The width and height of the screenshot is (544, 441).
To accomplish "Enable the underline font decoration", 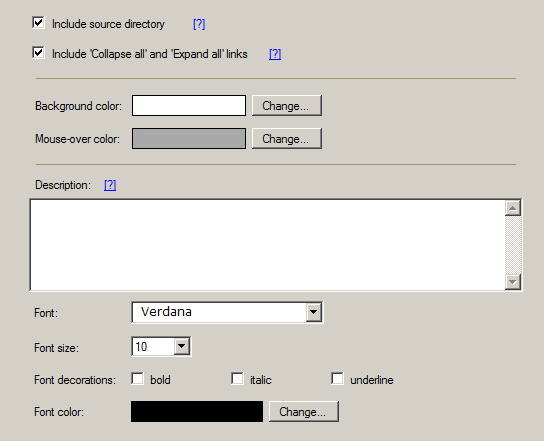I will tap(337, 379).
